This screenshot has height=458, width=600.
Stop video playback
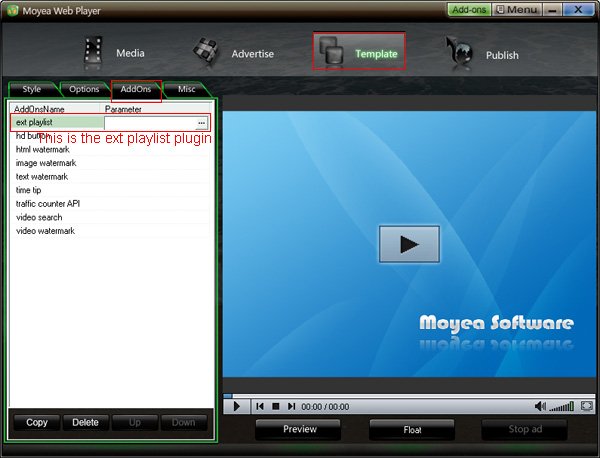coord(276,406)
